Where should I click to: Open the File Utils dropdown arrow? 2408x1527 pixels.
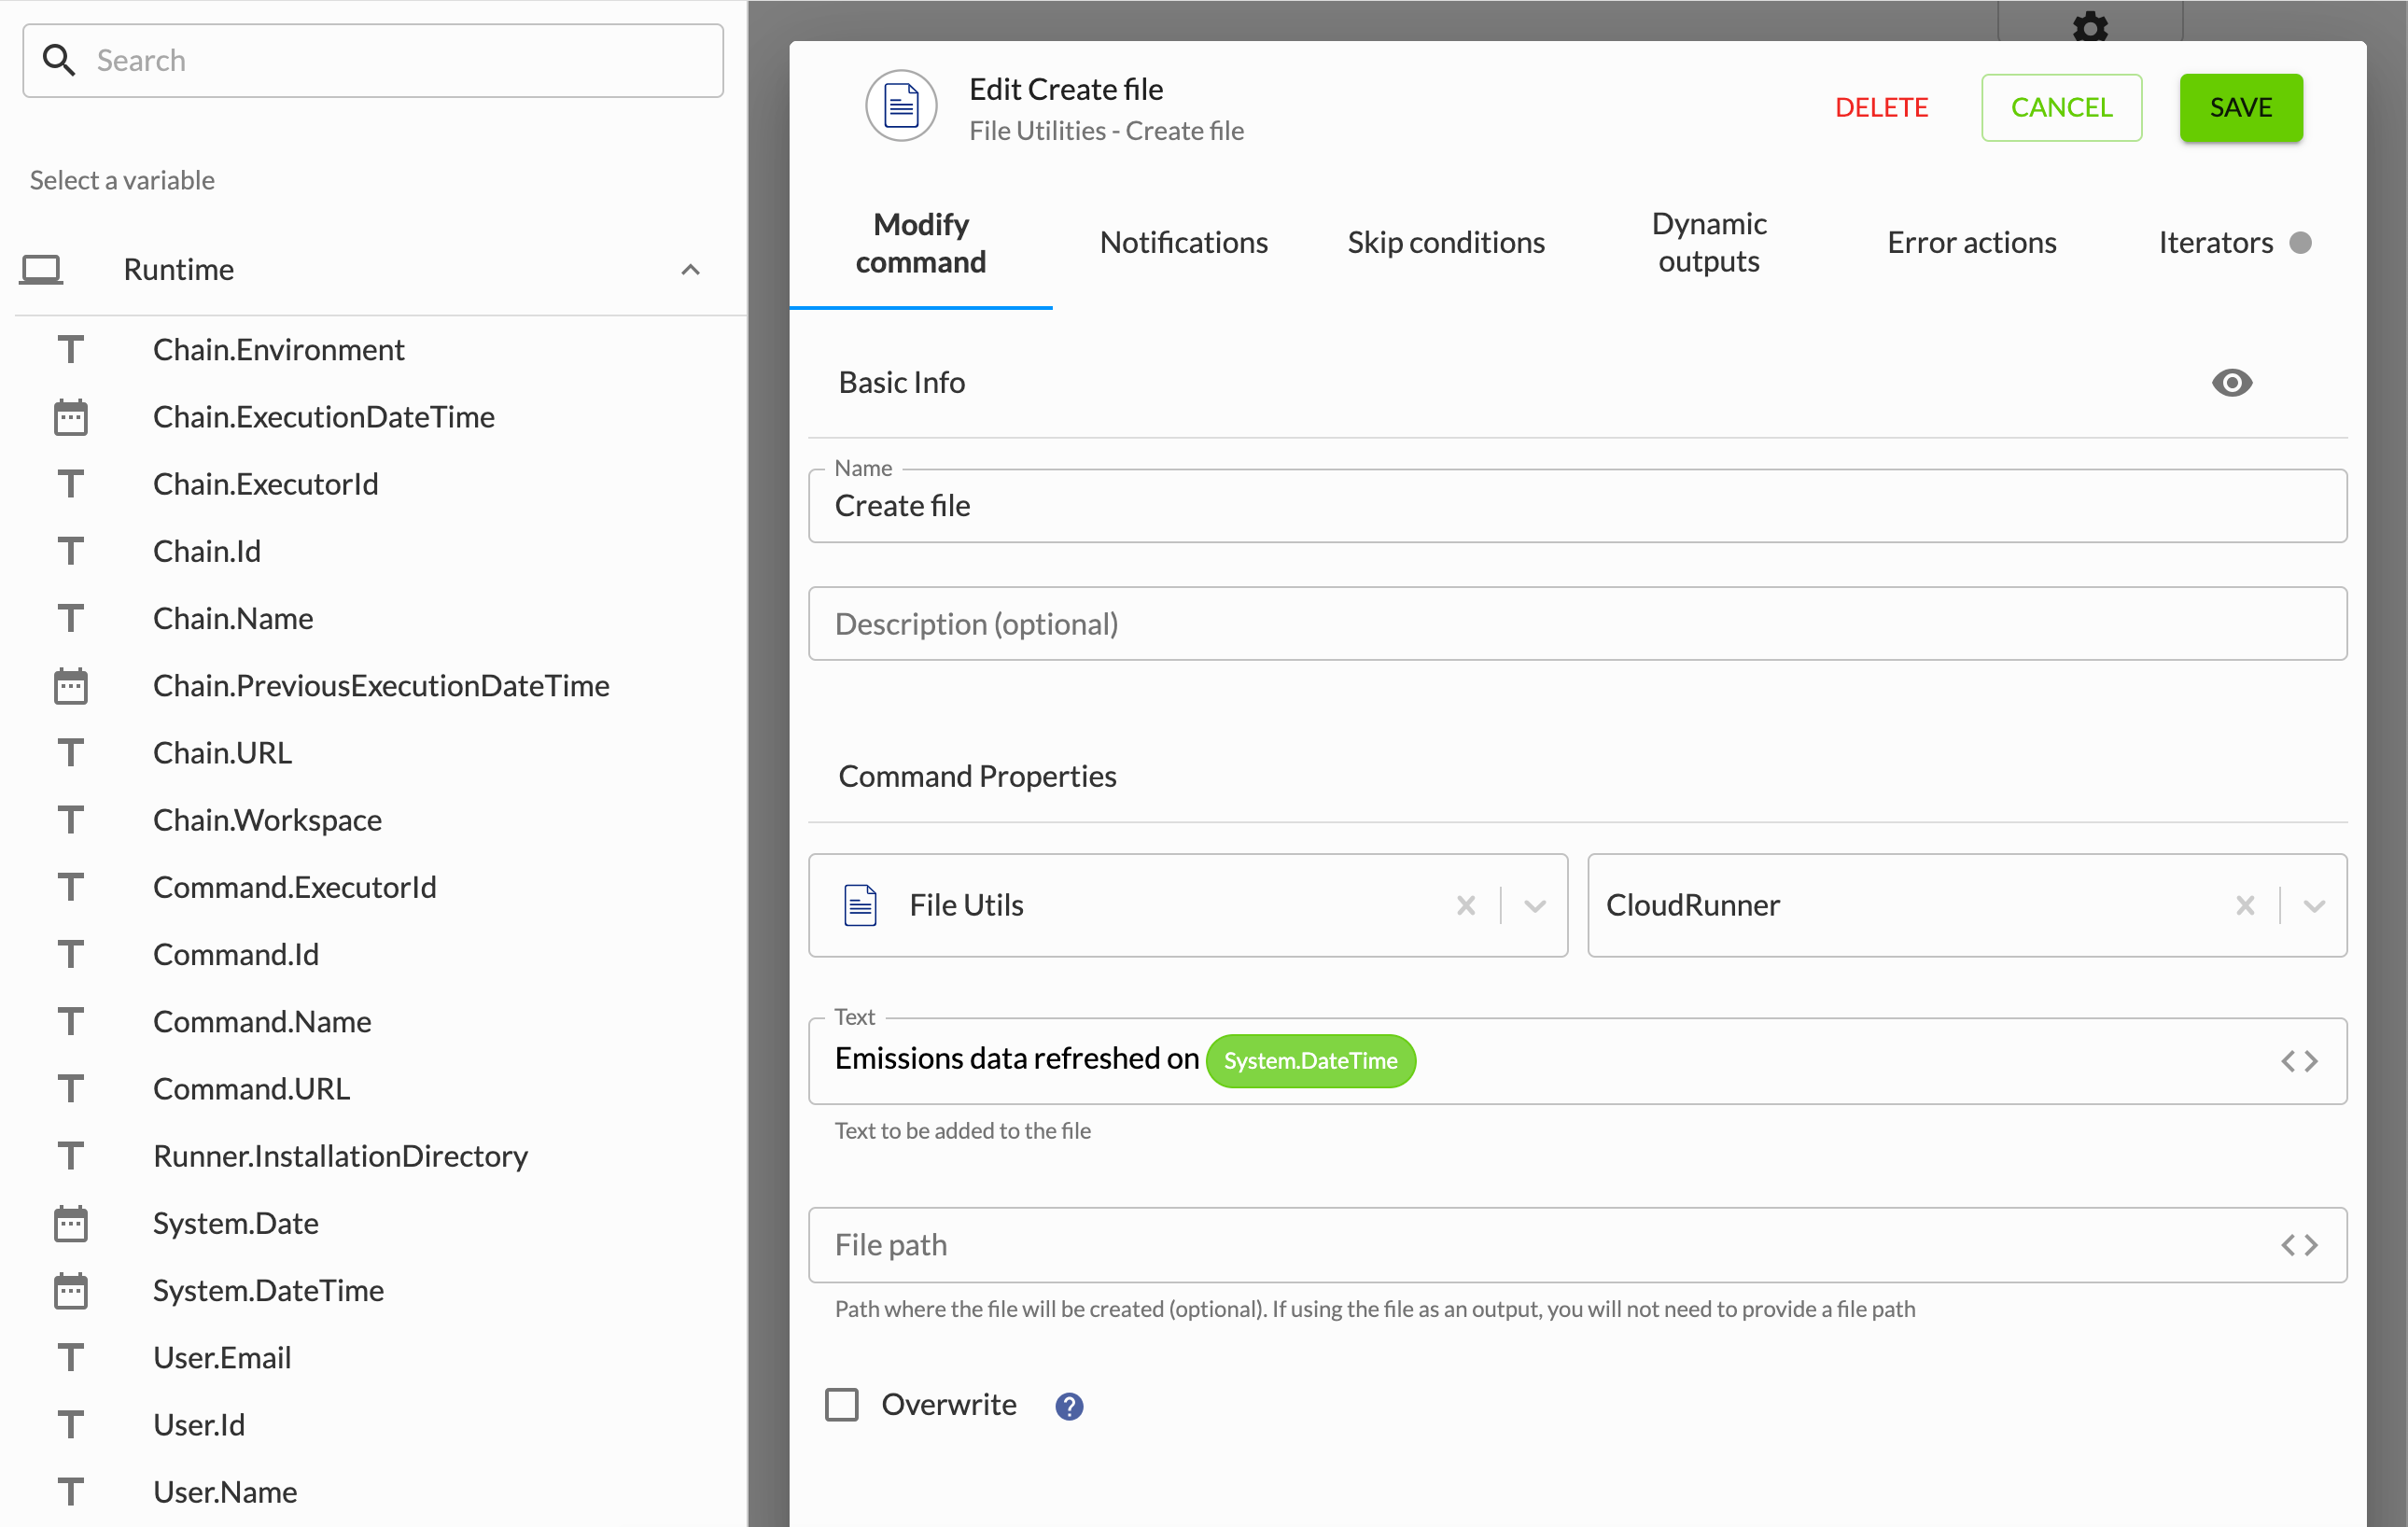(x=1535, y=906)
